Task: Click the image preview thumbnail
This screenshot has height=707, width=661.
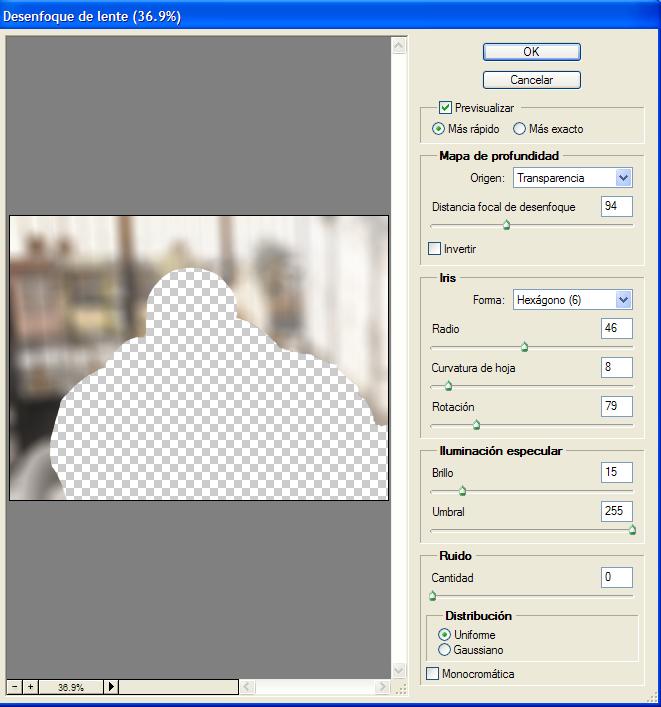Action: (x=198, y=358)
